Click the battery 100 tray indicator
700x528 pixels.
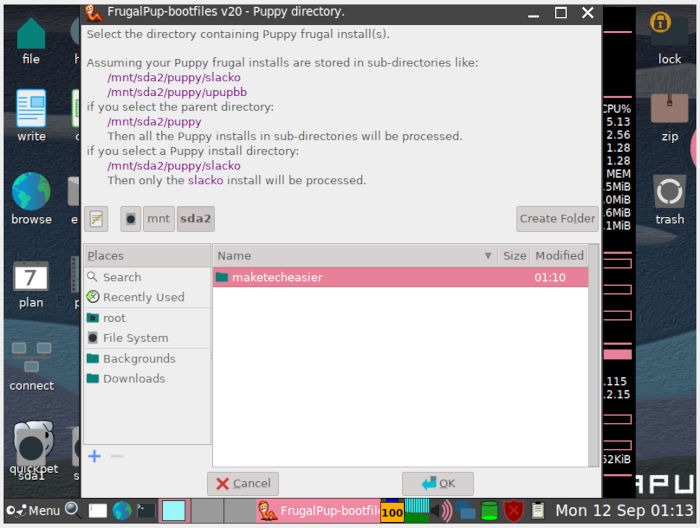(392, 511)
